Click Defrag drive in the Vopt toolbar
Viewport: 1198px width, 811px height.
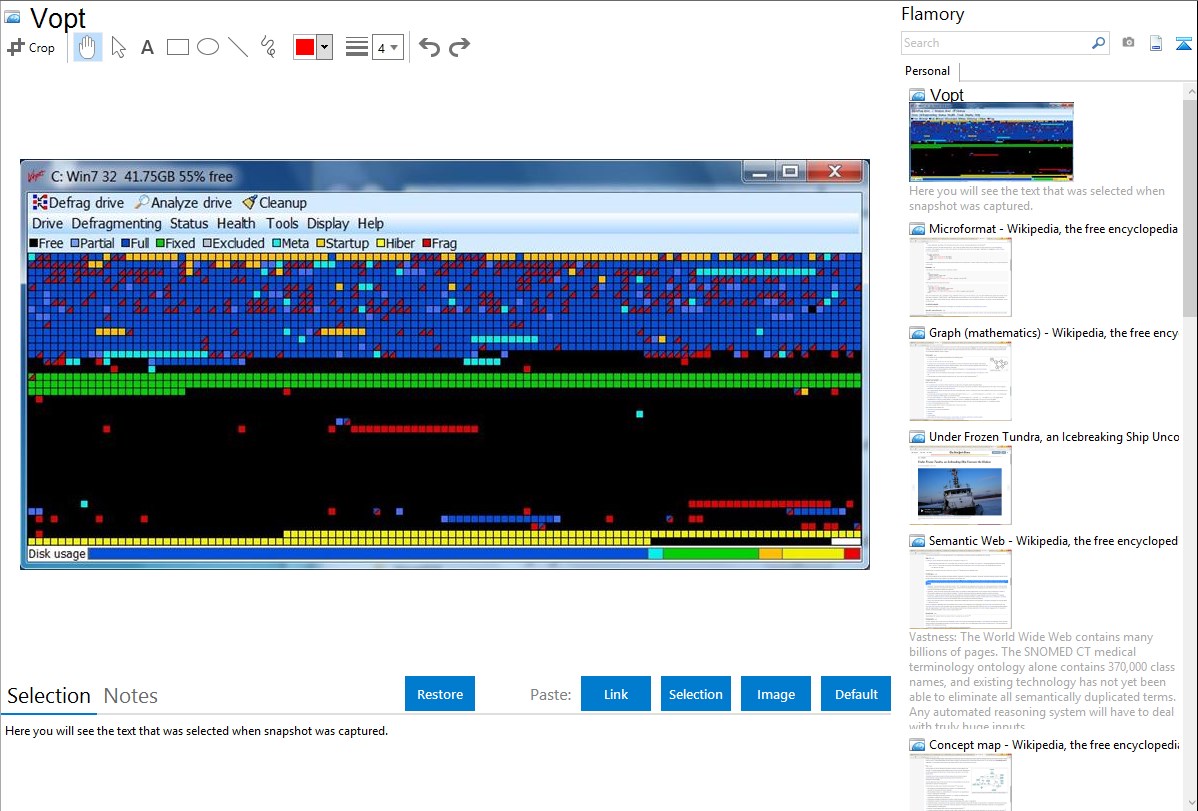click(78, 203)
